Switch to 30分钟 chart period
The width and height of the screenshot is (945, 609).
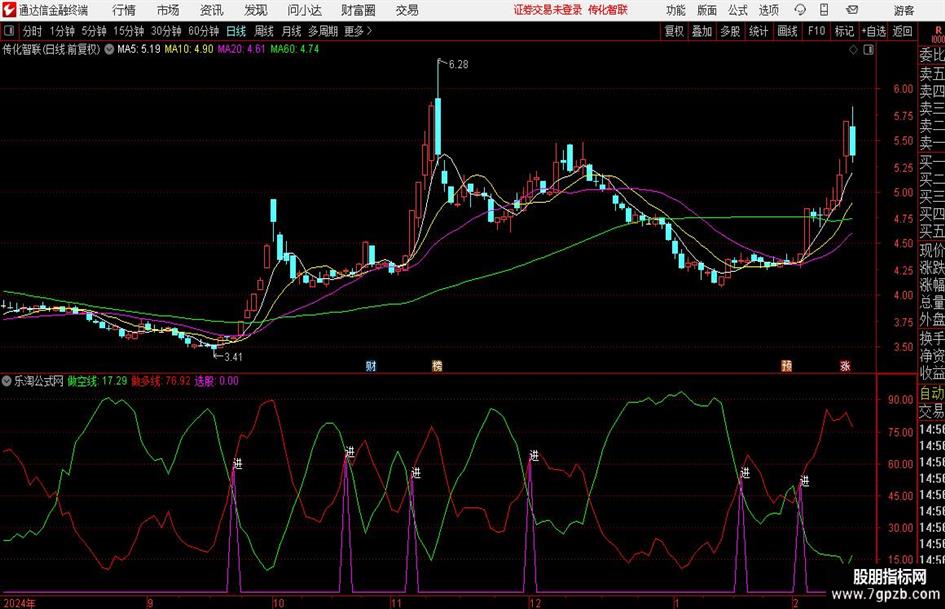click(x=166, y=31)
